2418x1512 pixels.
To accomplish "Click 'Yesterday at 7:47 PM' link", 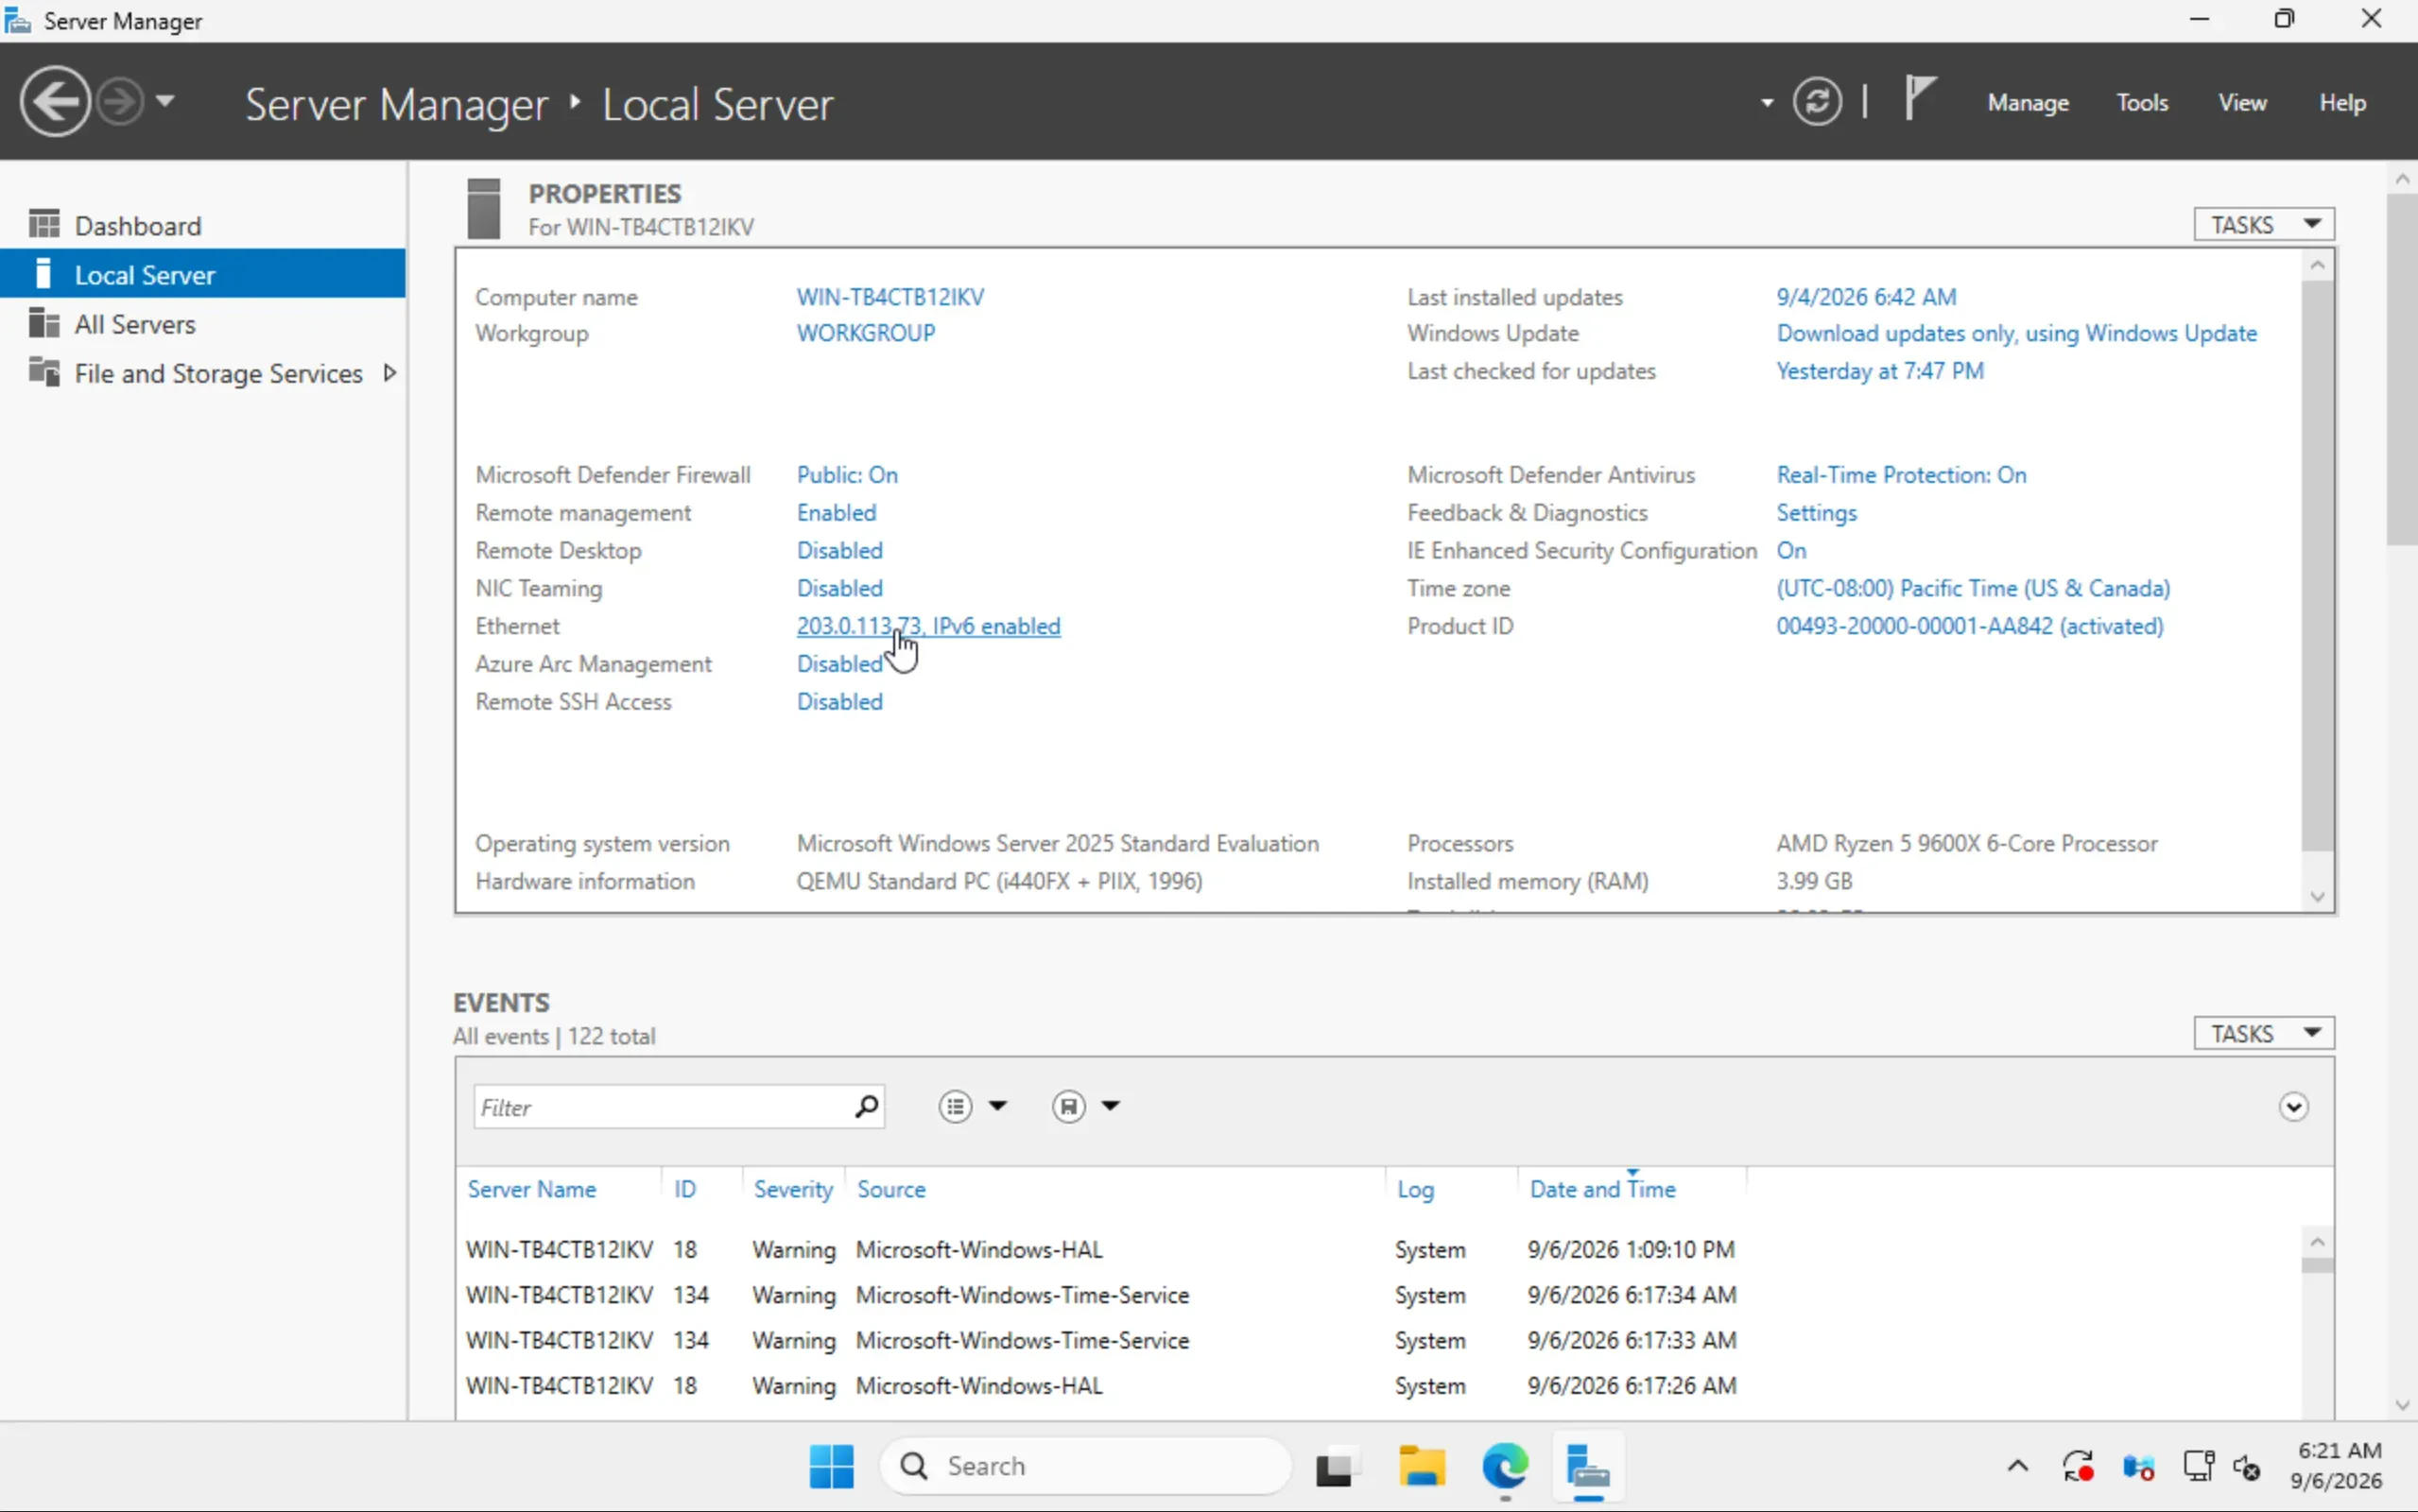I will click(1880, 371).
